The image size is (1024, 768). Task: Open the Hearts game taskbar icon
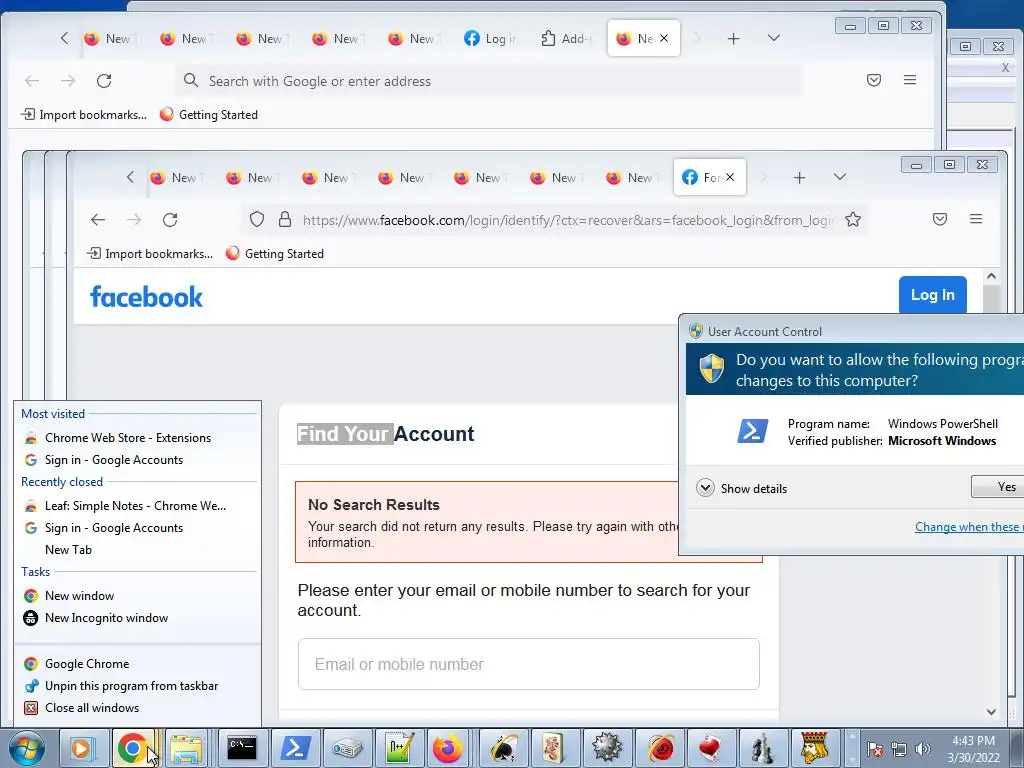click(x=711, y=748)
